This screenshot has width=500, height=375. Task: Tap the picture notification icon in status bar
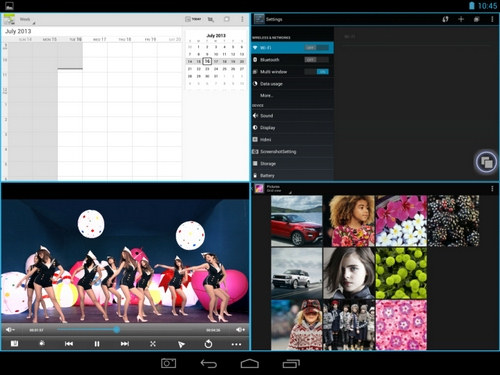(x=9, y=6)
